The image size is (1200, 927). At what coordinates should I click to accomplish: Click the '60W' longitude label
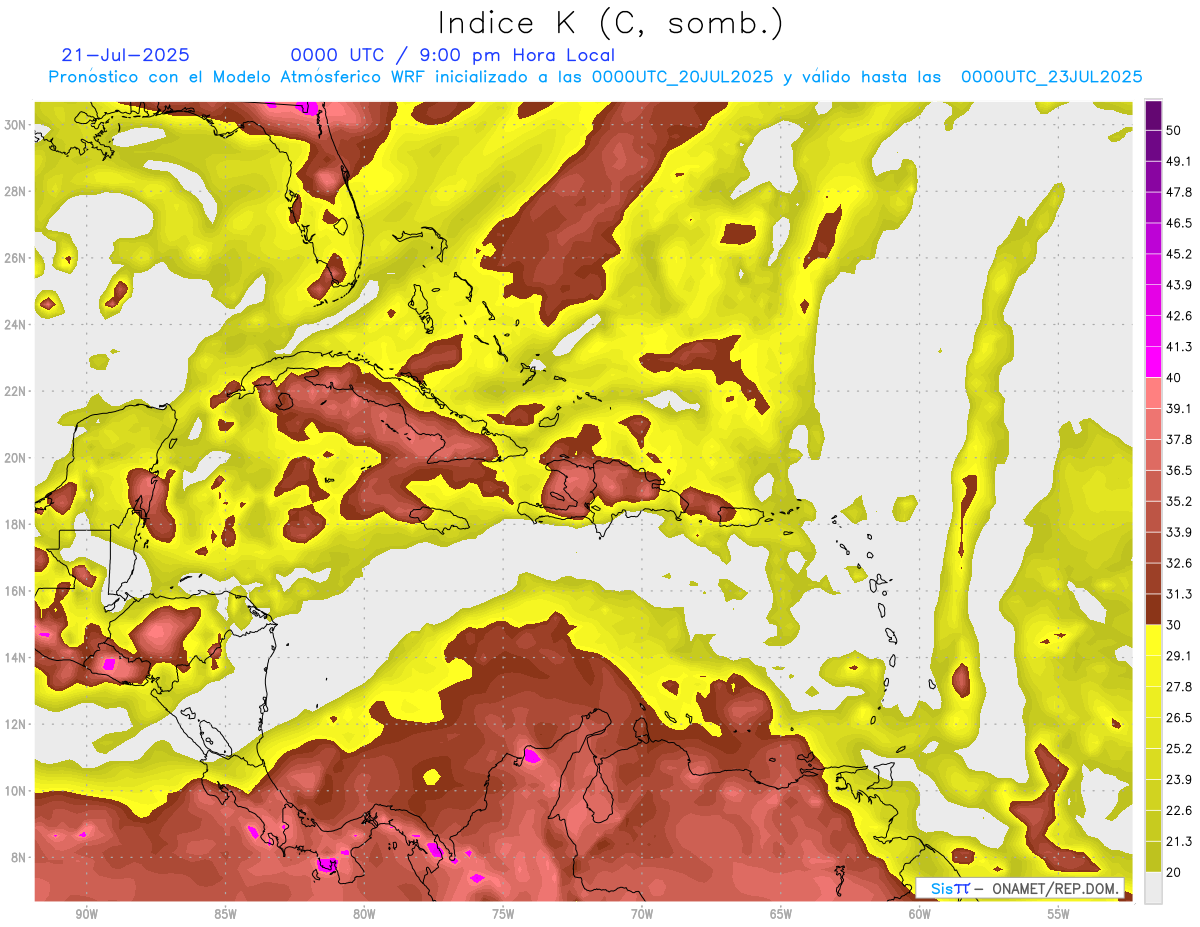920,914
